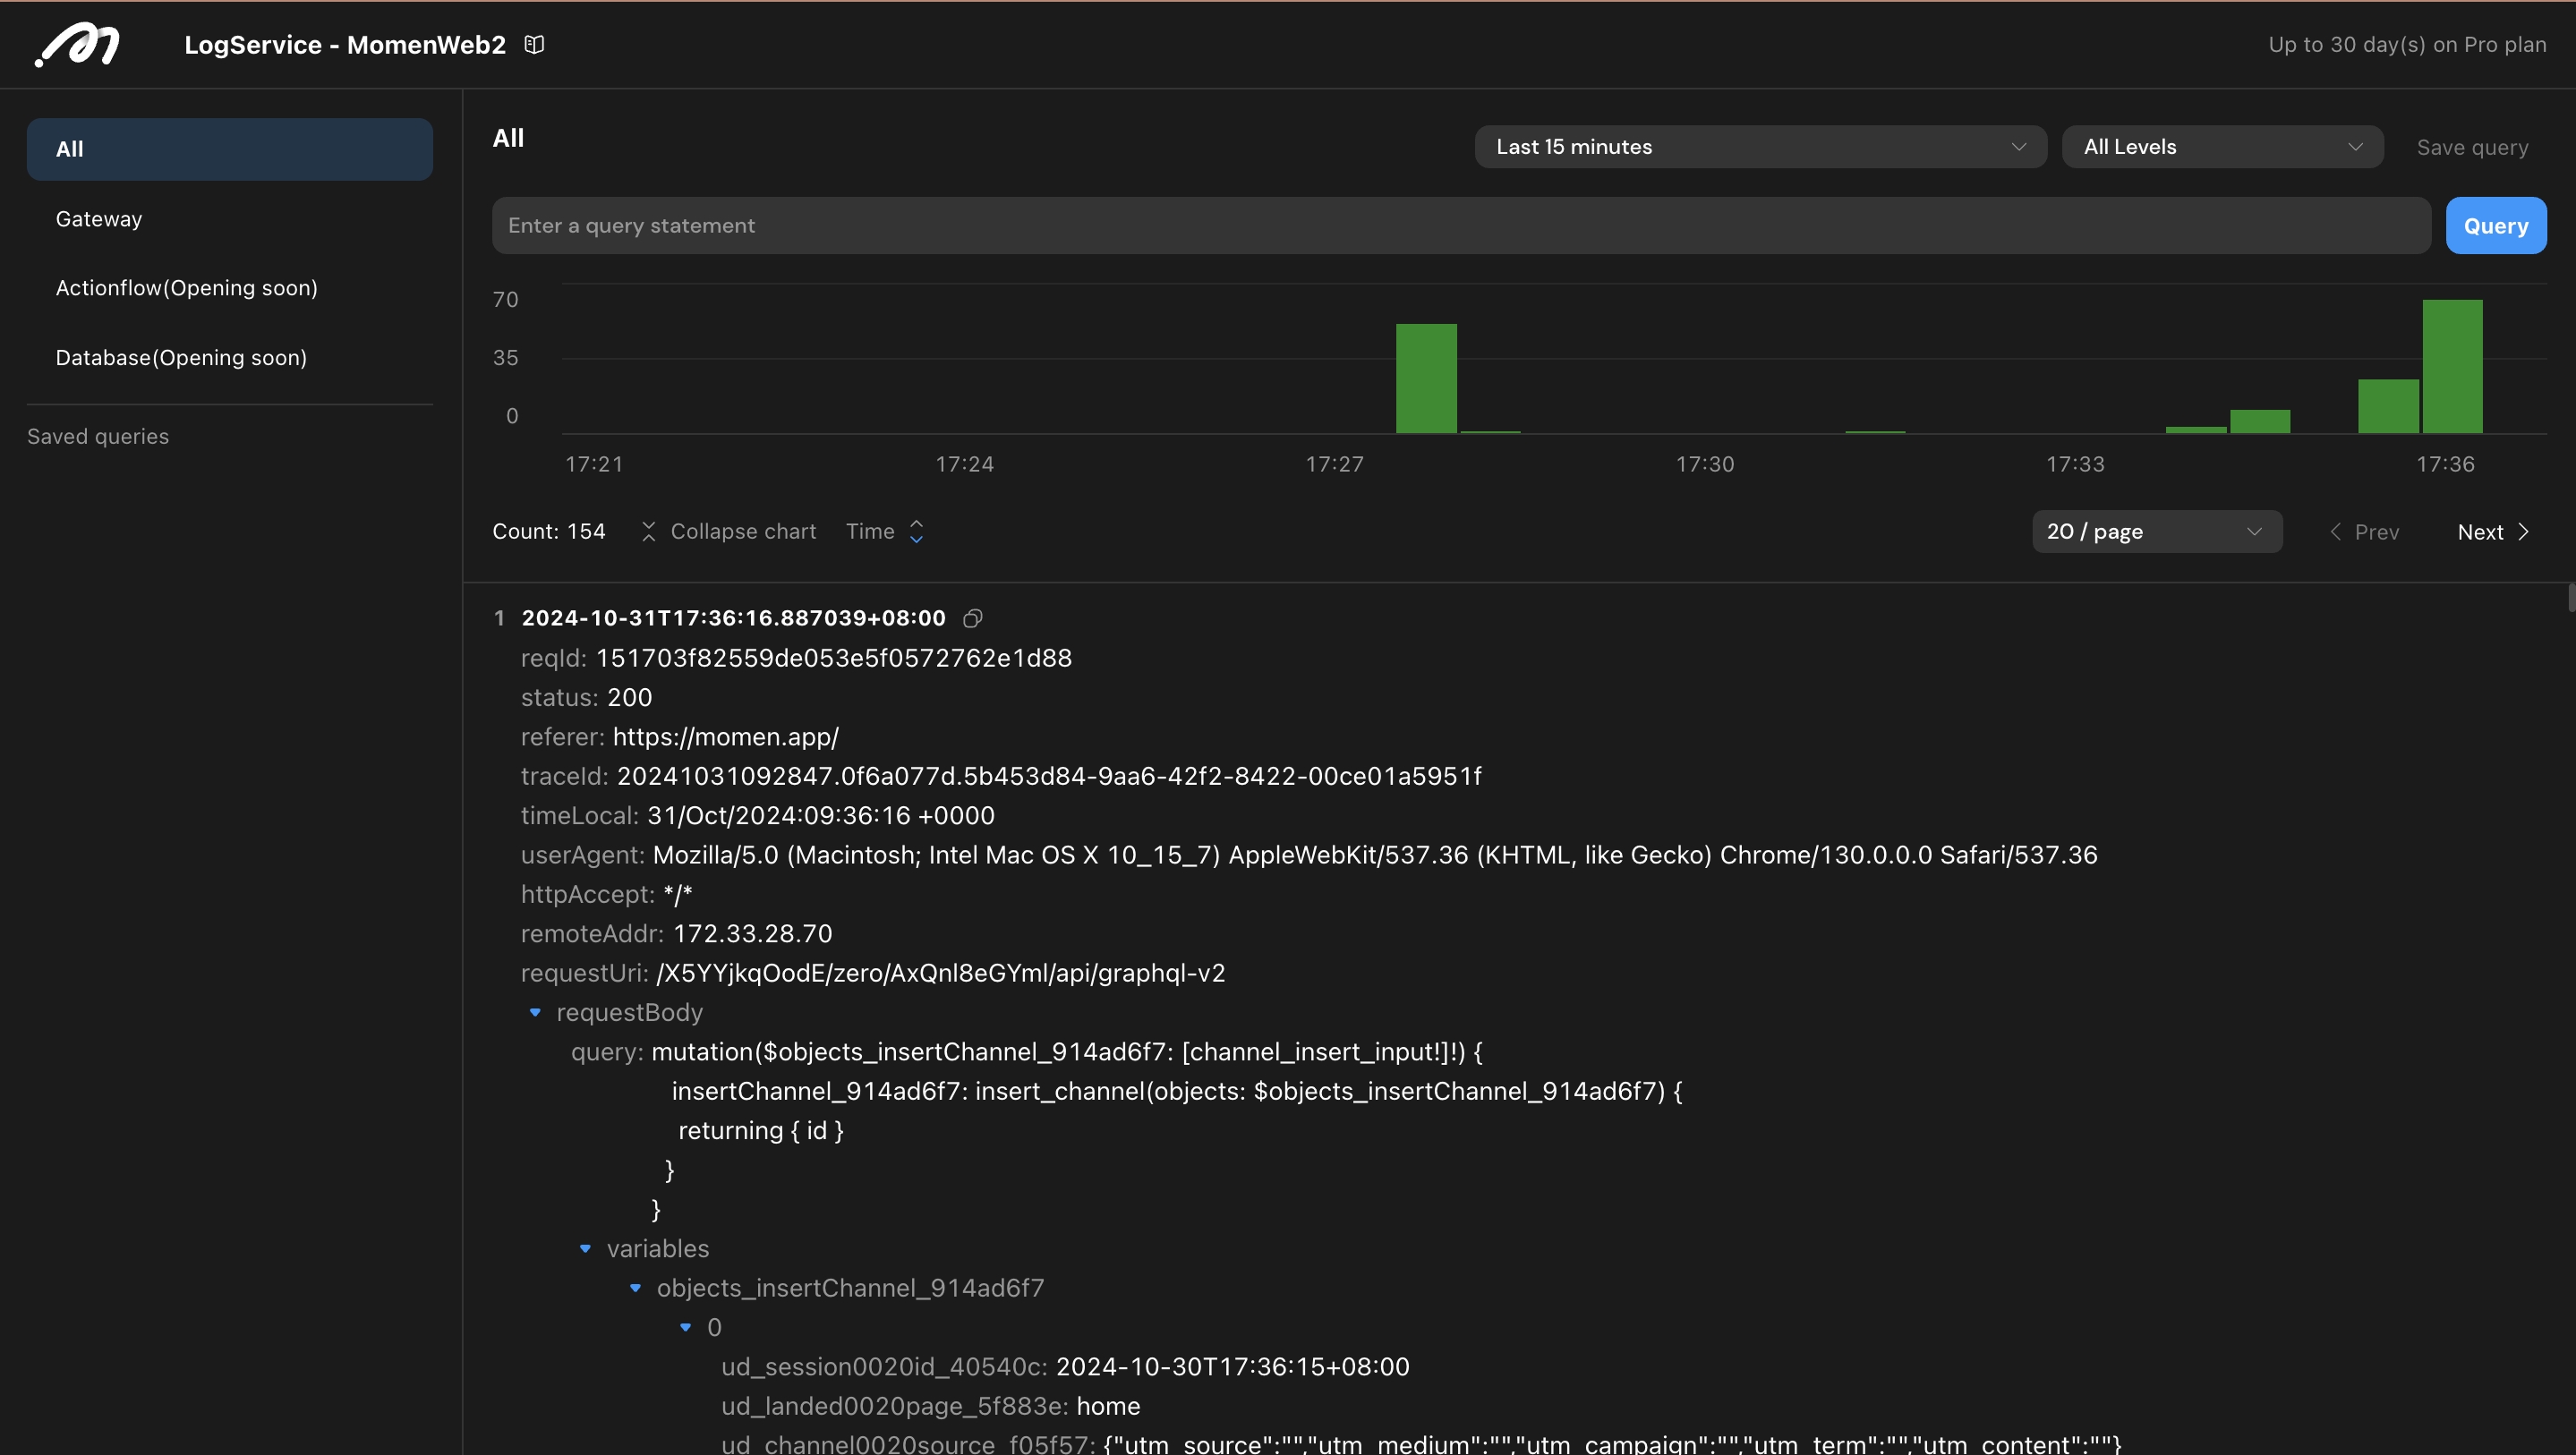Copy the log timestamp with copy icon
Screen dimensions: 2576x1455
[972, 619]
